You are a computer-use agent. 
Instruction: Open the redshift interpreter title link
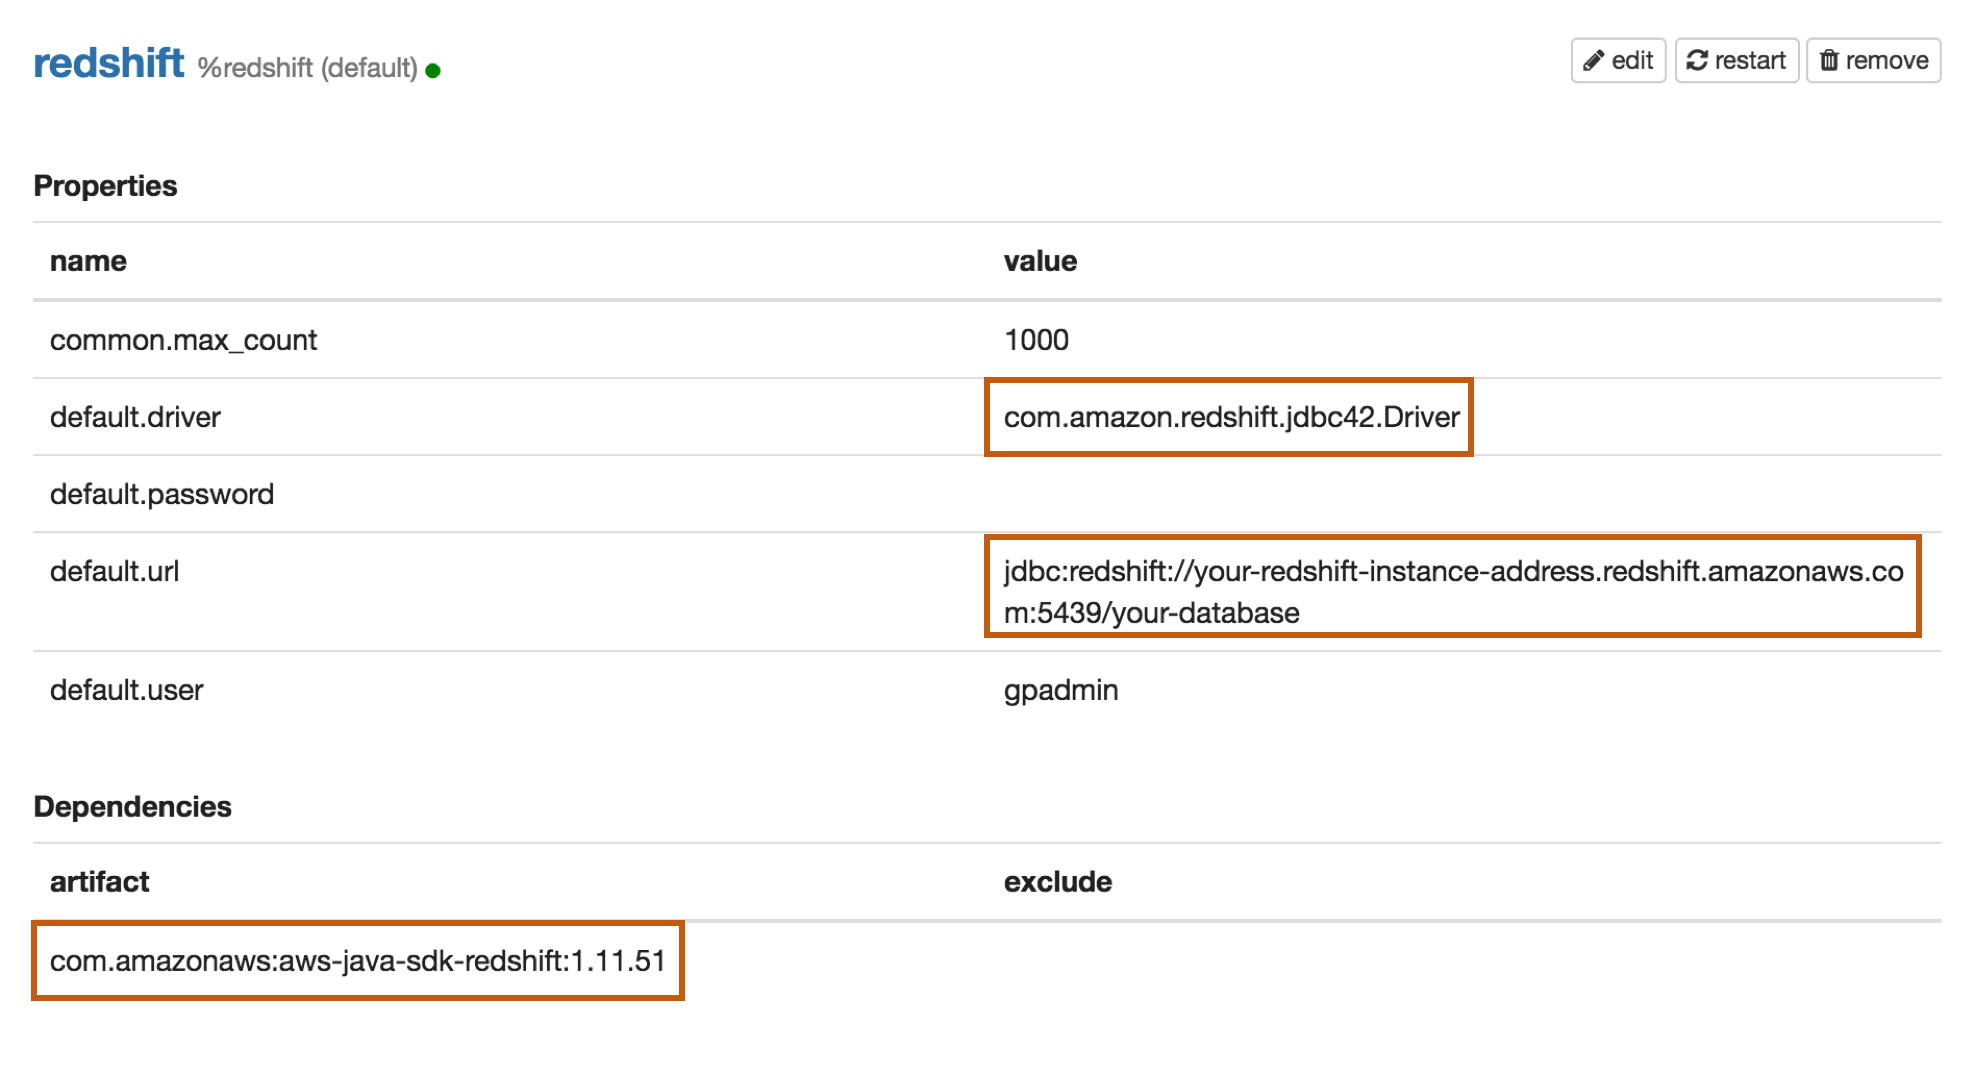click(109, 63)
